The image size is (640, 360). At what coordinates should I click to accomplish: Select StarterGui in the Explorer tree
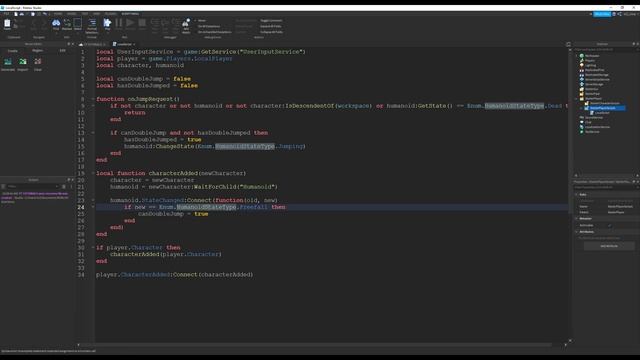click(591, 89)
